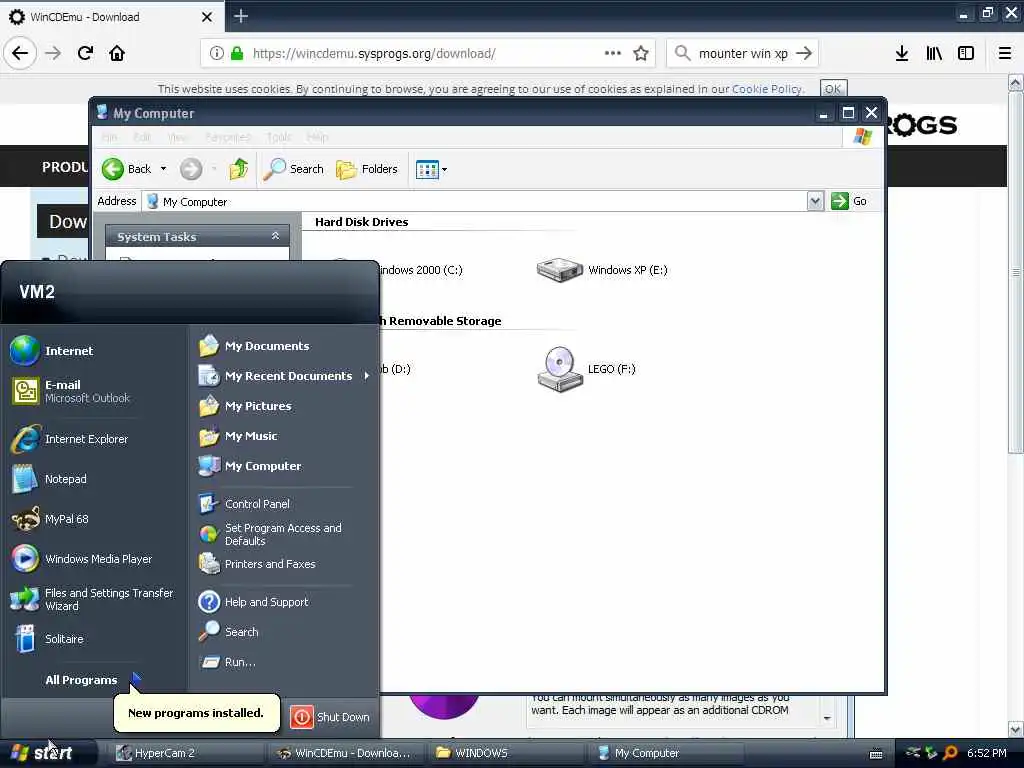The height and width of the screenshot is (768, 1024).
Task: Open Back history dropdown arrow
Action: point(163,169)
